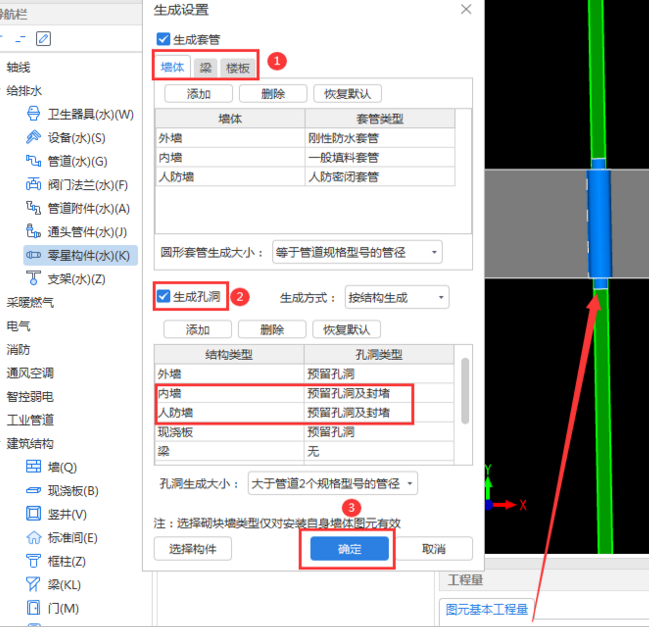Click the hole table vertical scrollbar
The height and width of the screenshot is (627, 649).
coord(465,391)
